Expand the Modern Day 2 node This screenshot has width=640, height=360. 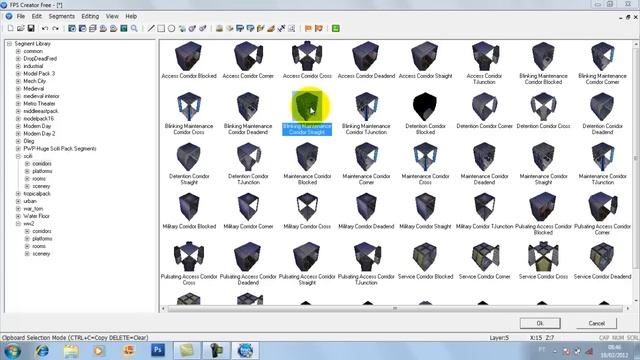point(18,133)
